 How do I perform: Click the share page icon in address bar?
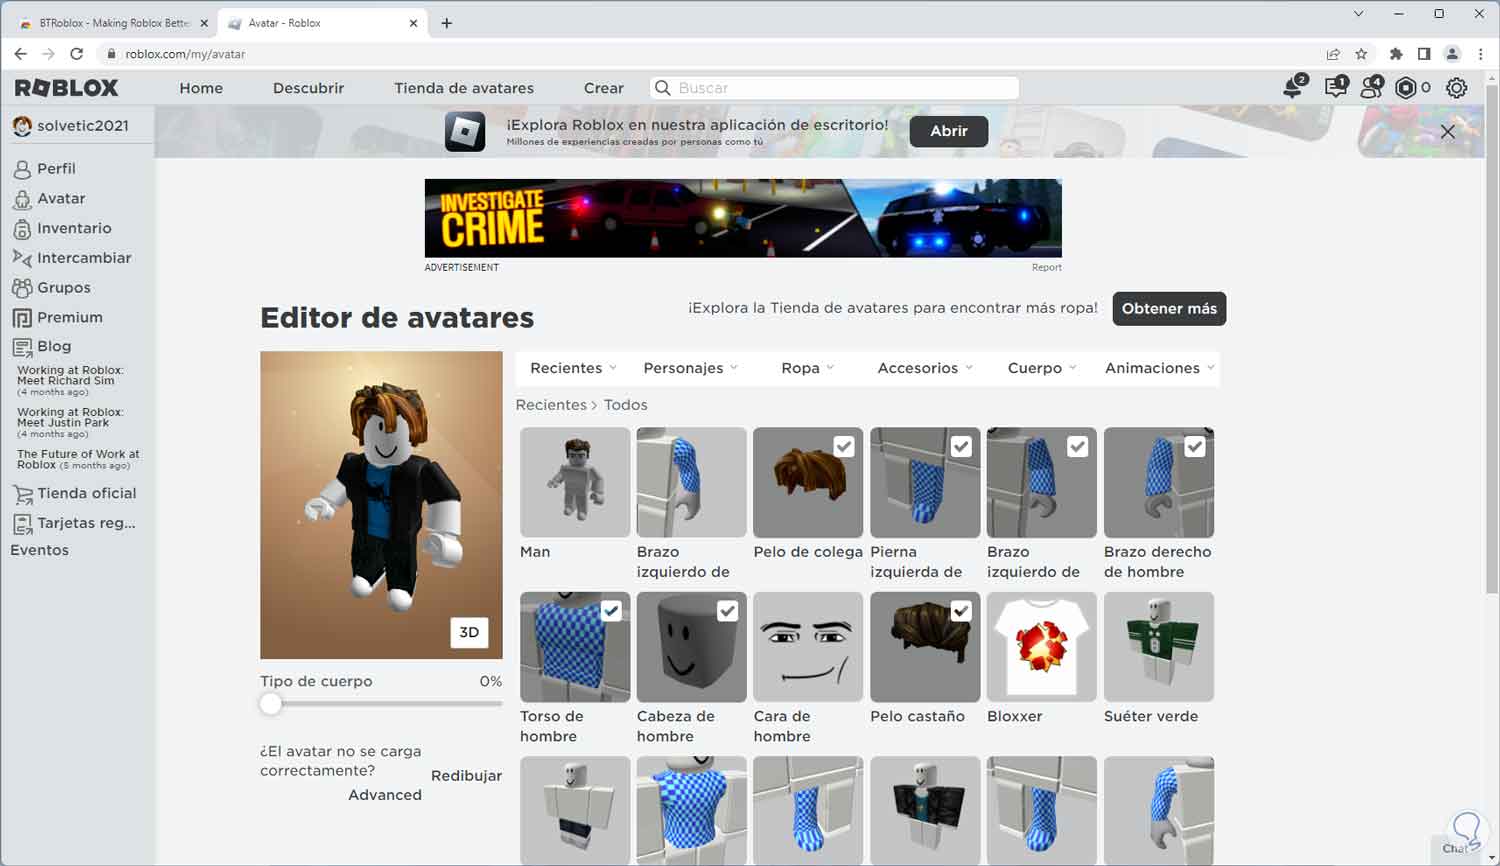point(1333,54)
